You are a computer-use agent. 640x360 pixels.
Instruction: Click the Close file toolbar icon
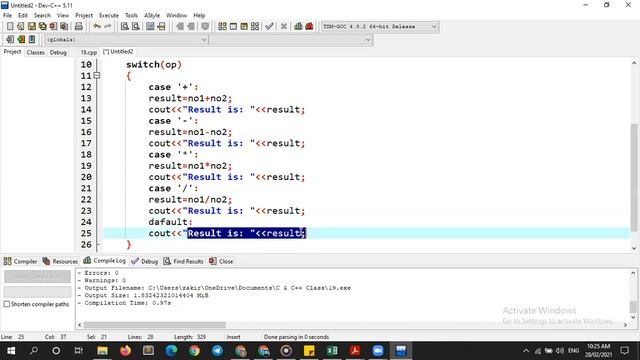tap(53, 27)
